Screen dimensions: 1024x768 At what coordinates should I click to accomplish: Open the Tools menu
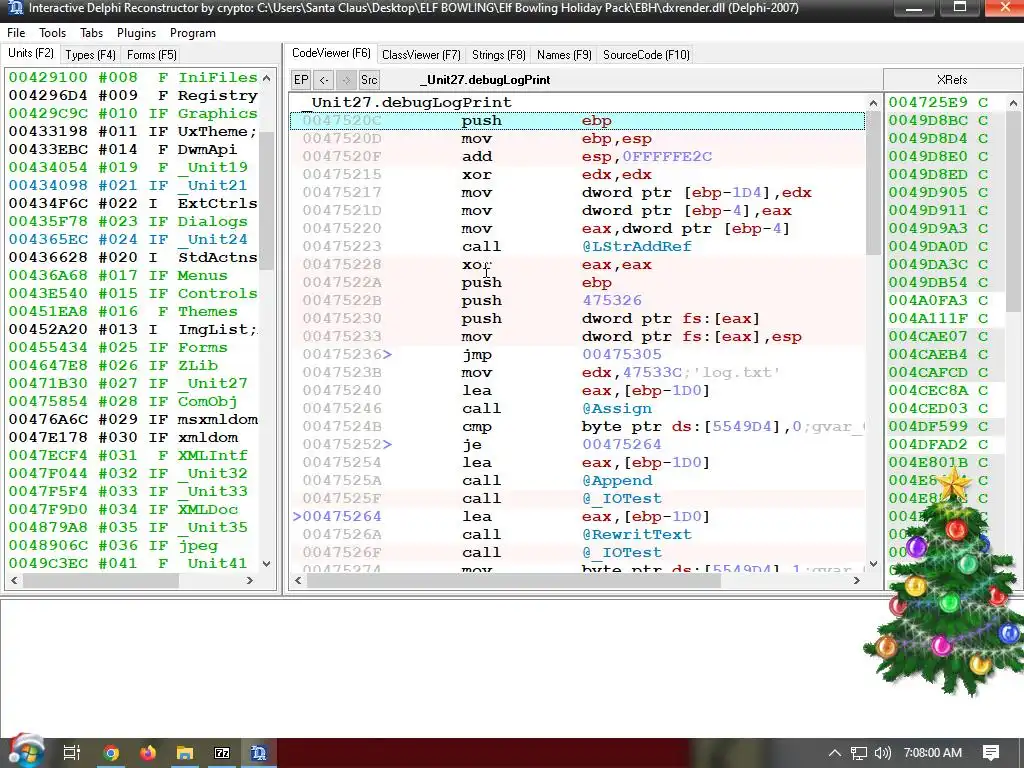click(x=52, y=33)
